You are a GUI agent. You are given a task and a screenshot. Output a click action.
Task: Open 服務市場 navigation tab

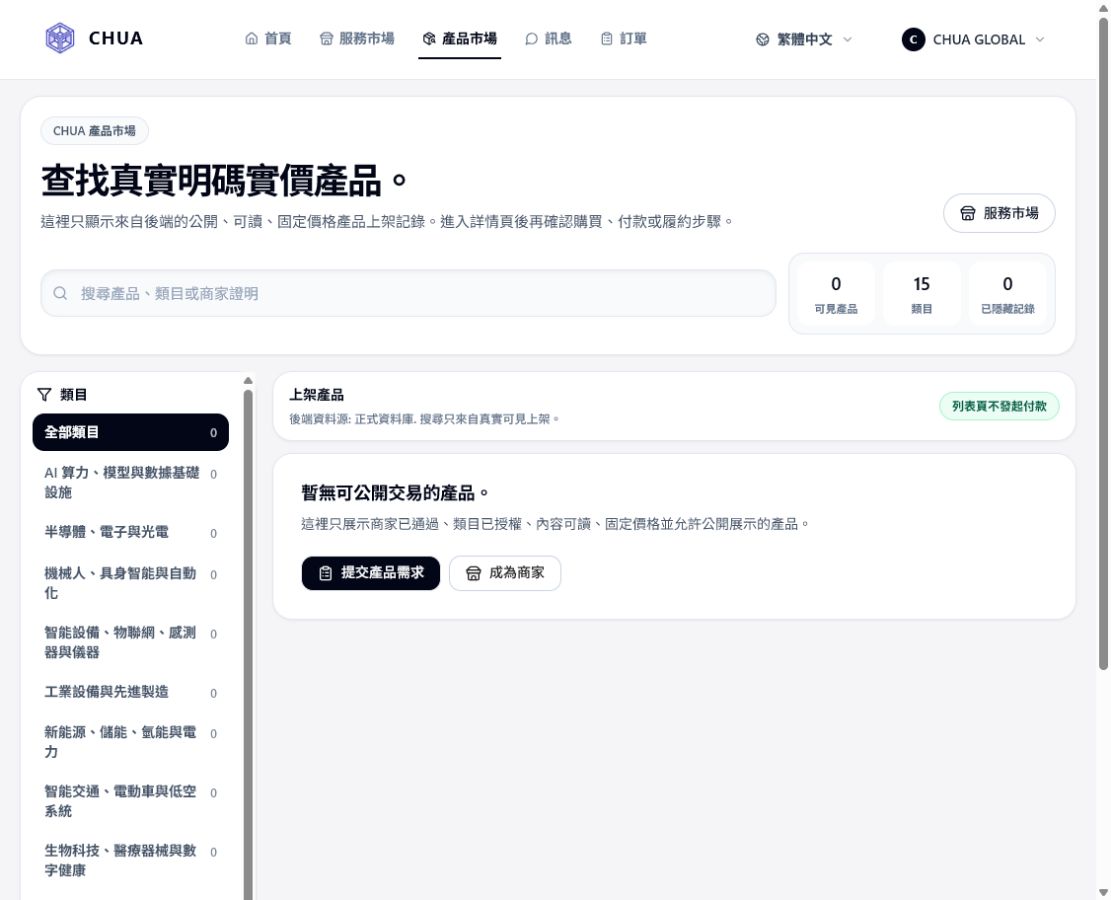357,38
